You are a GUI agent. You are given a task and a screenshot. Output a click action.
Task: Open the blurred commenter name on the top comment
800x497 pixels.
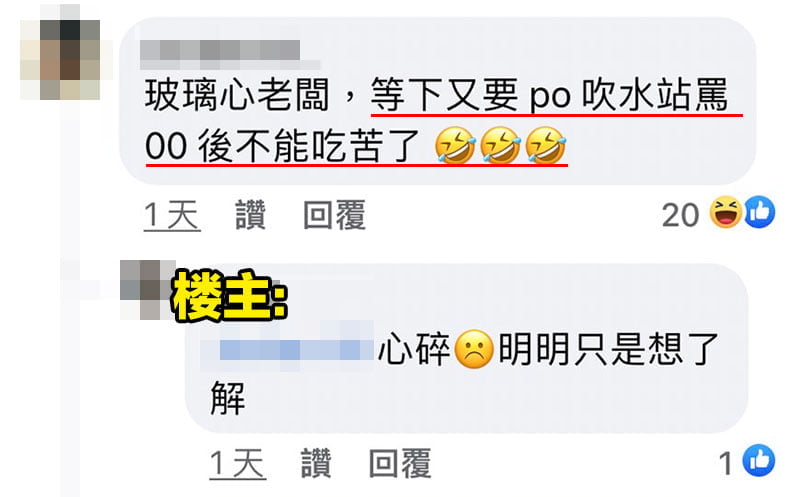(230, 54)
